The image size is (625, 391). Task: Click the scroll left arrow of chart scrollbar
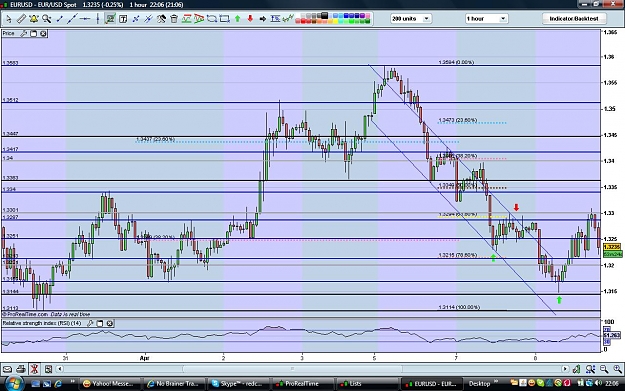pos(60,369)
